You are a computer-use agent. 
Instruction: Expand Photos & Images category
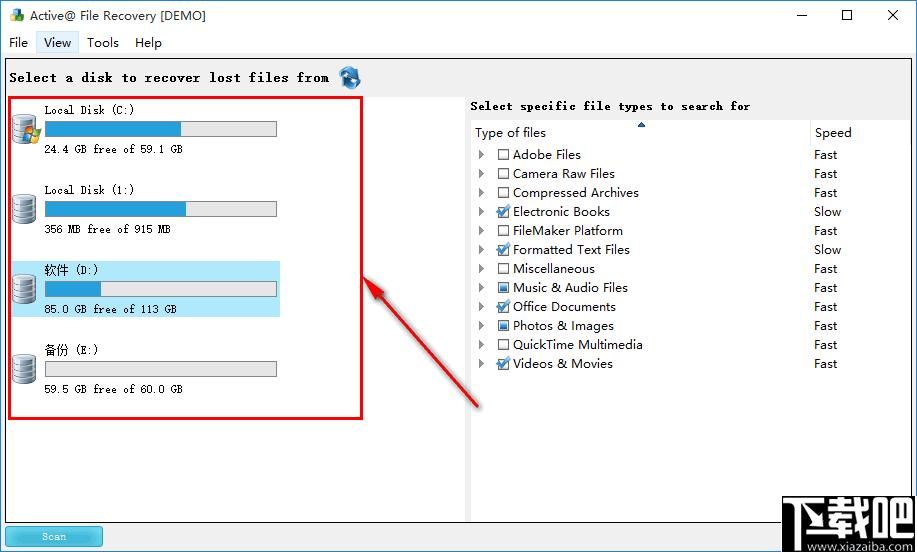coord(481,326)
